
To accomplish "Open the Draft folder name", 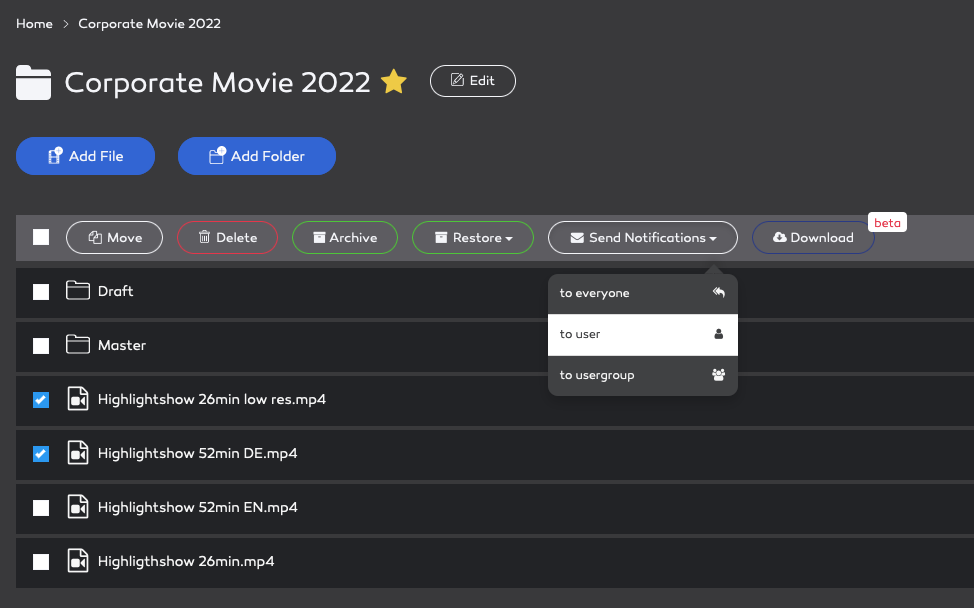I will [x=116, y=291].
